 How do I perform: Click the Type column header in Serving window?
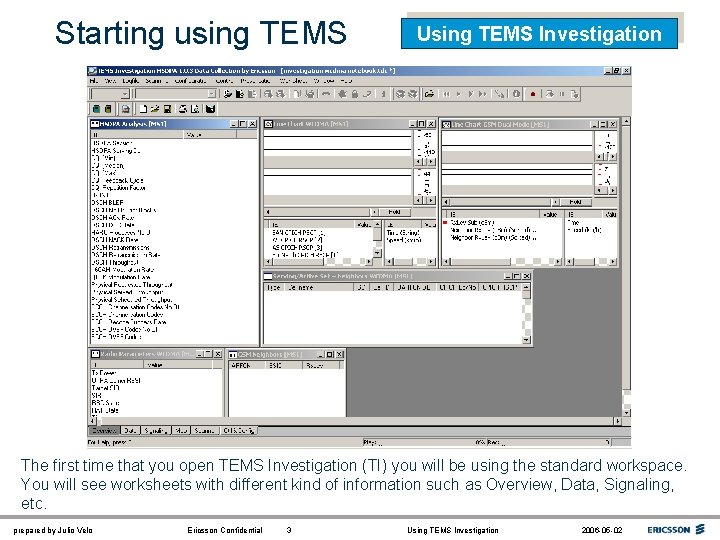click(275, 287)
